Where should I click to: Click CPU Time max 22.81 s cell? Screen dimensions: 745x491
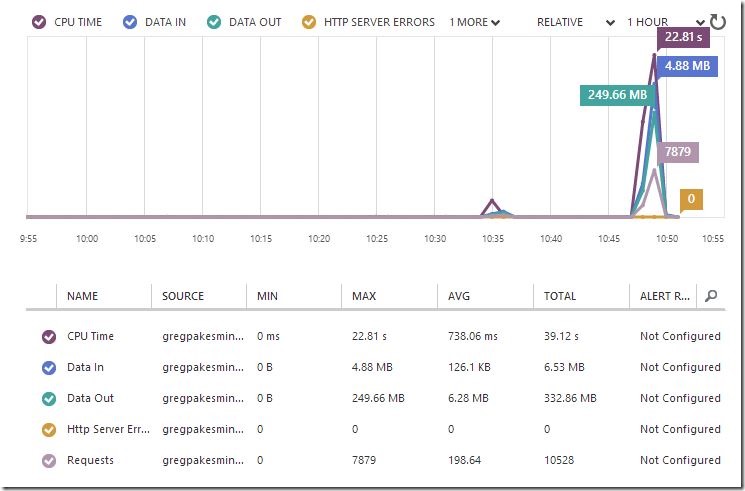pyautogui.click(x=369, y=336)
